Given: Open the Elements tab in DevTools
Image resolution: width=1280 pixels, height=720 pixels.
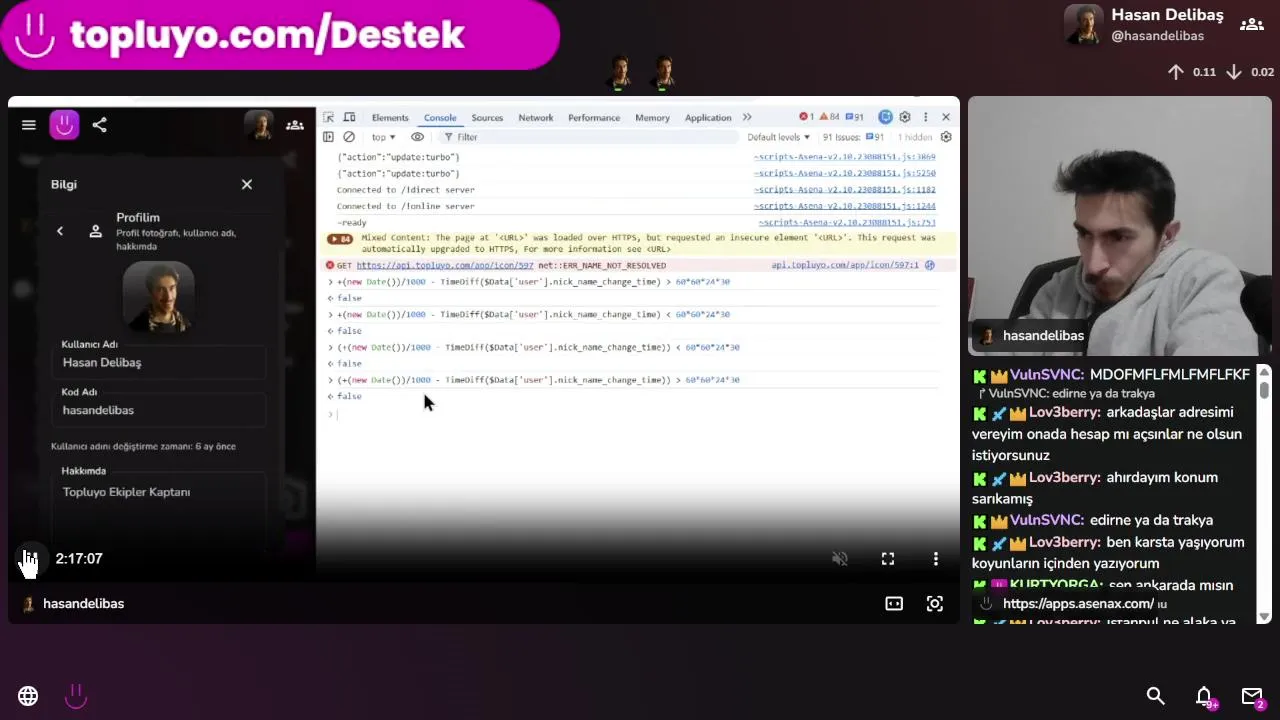Looking at the screenshot, I should point(390,118).
